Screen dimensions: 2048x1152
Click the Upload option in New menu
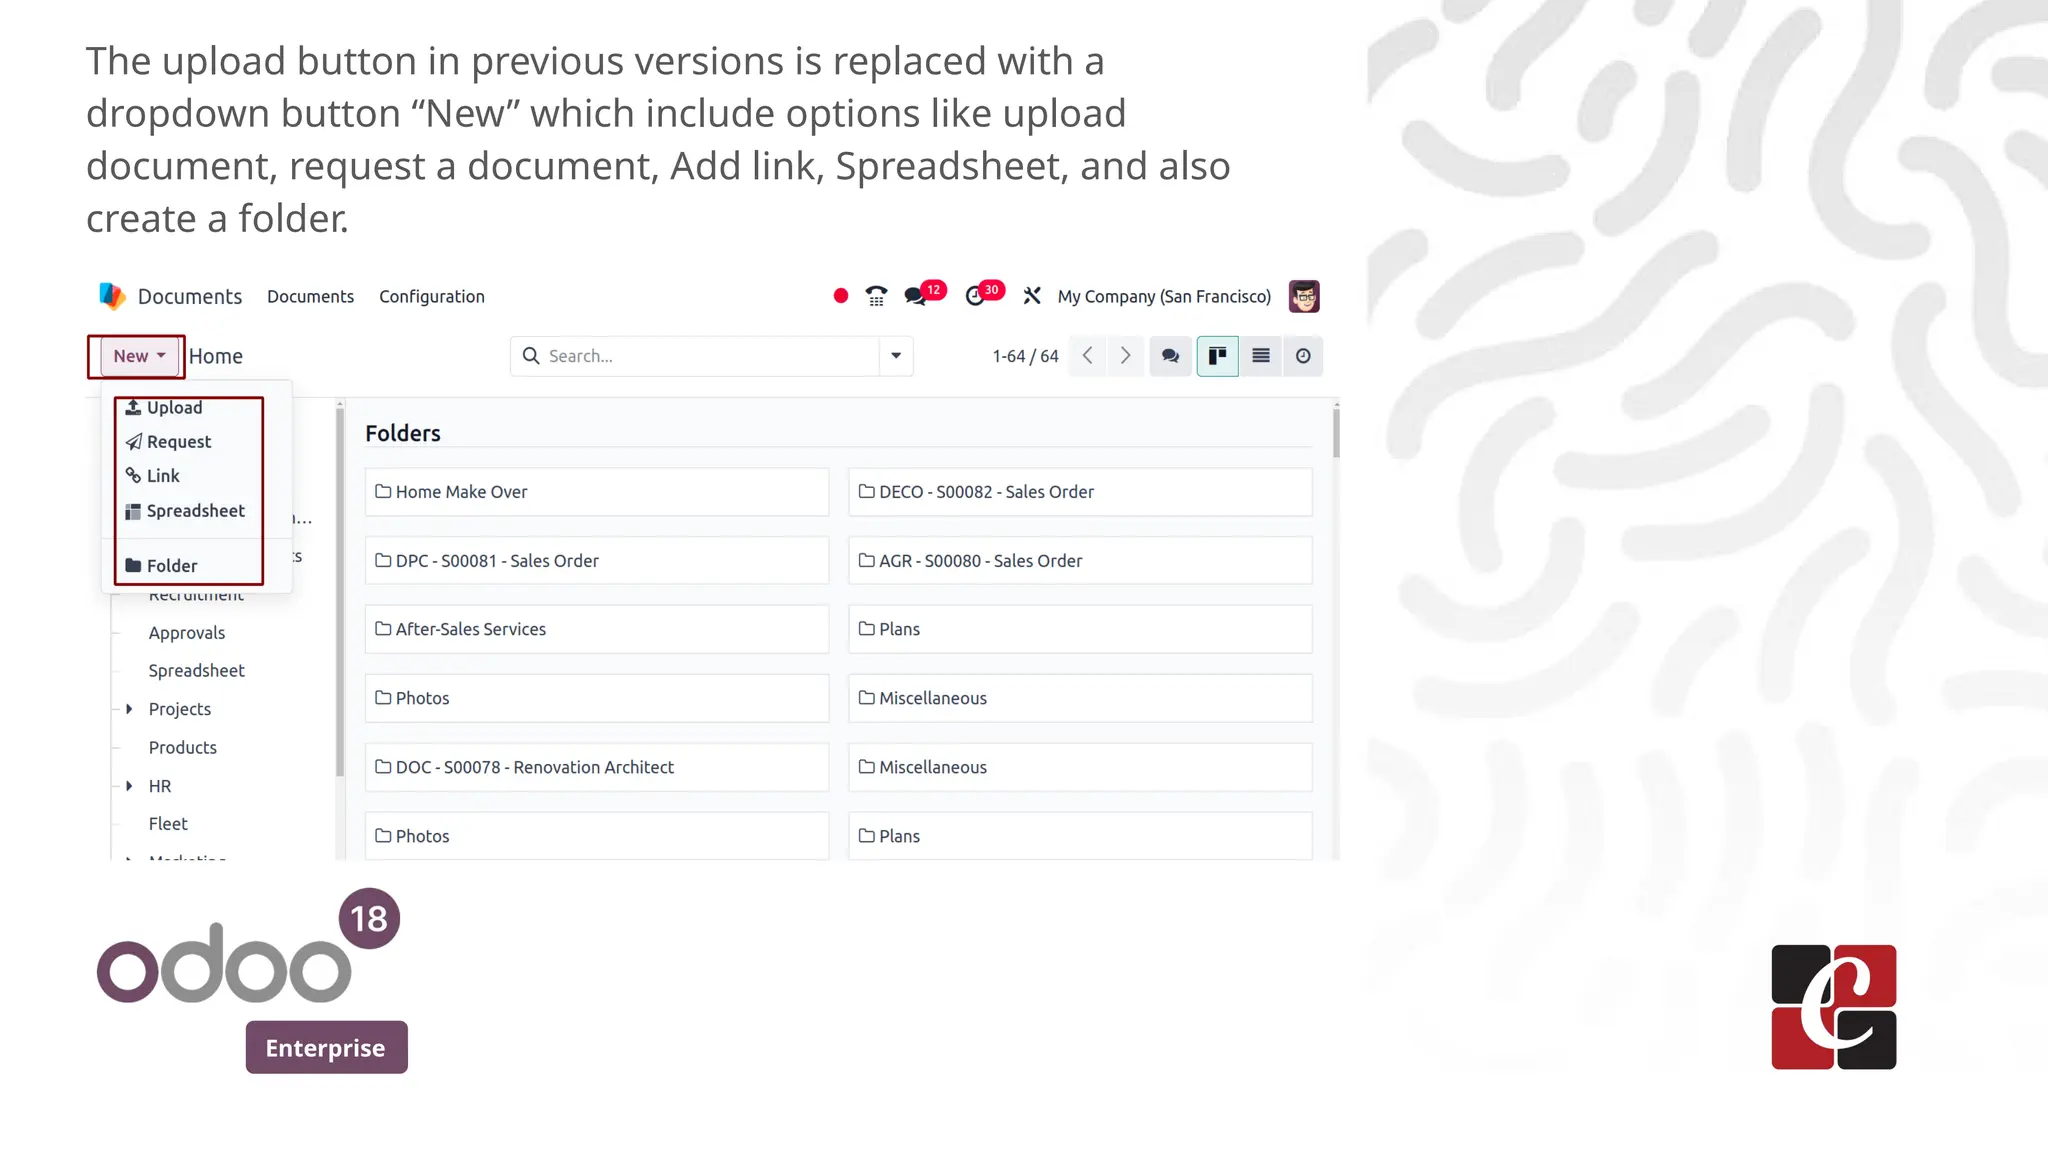click(174, 408)
